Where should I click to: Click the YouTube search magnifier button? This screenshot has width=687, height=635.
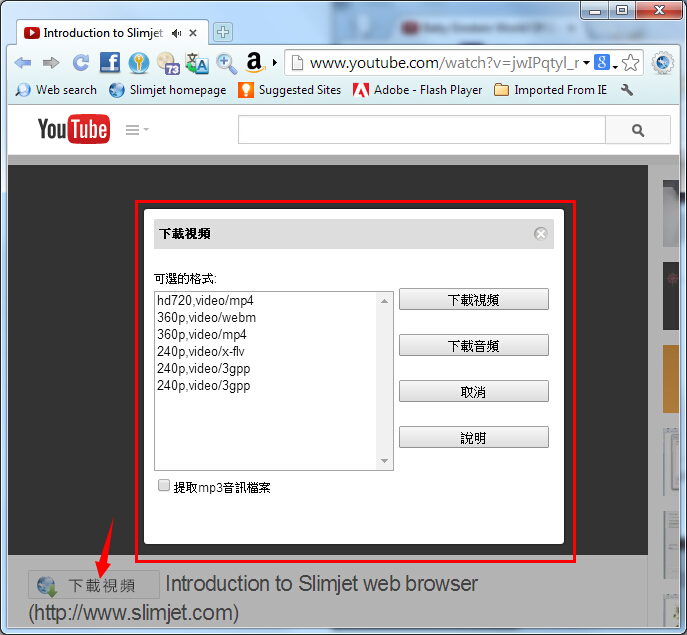[x=638, y=130]
